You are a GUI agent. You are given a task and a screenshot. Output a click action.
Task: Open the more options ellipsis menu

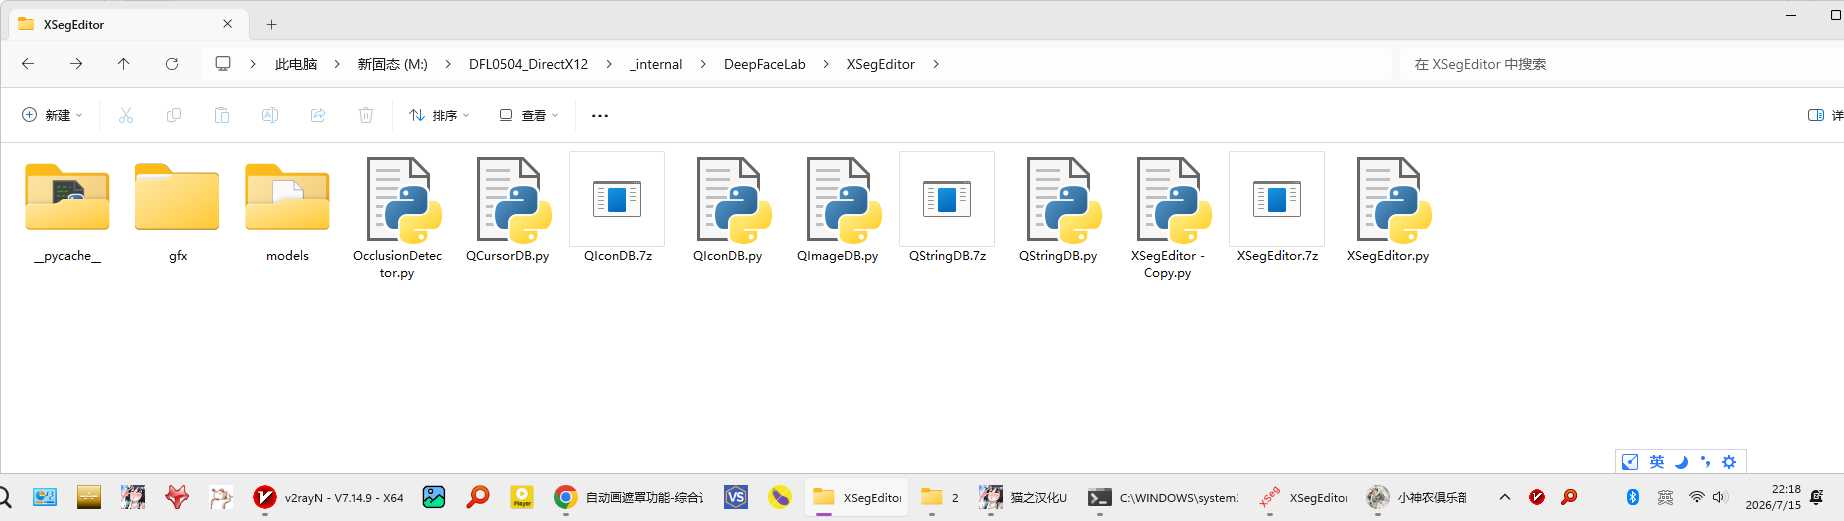[x=600, y=115]
